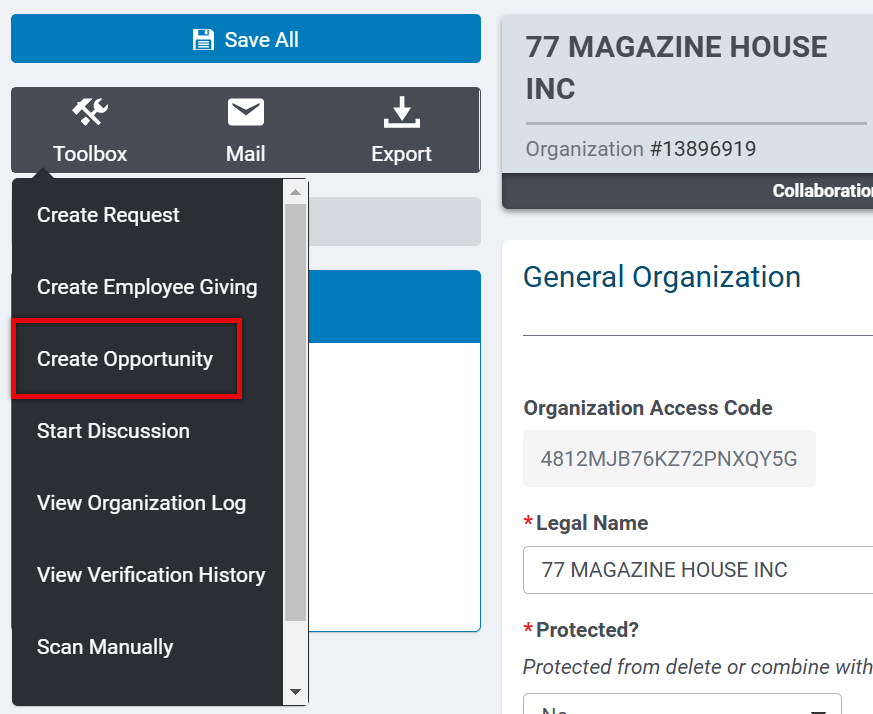Click the floppy disk icon on Save All
873x714 pixels.
pos(203,40)
